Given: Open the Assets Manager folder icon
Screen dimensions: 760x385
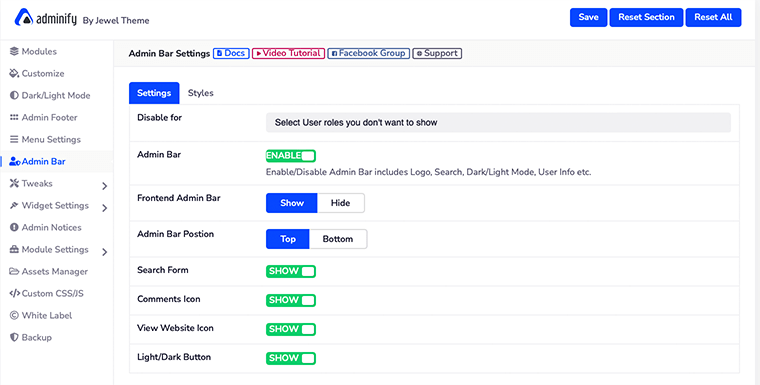Looking at the screenshot, I should (14, 272).
